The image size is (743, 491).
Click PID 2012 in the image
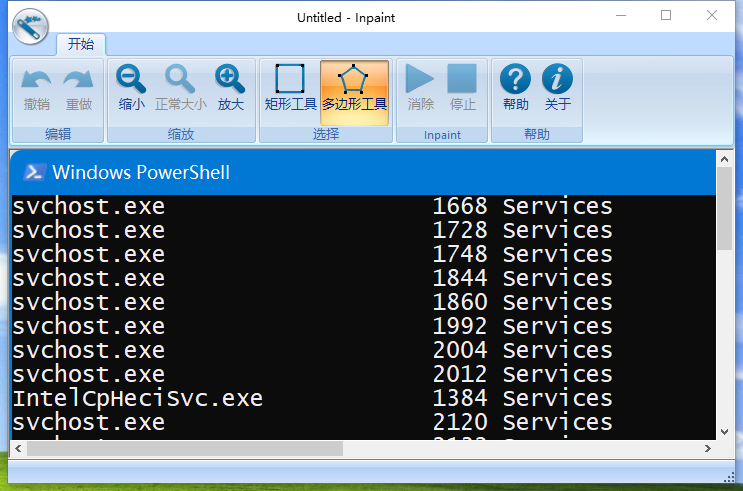point(460,374)
